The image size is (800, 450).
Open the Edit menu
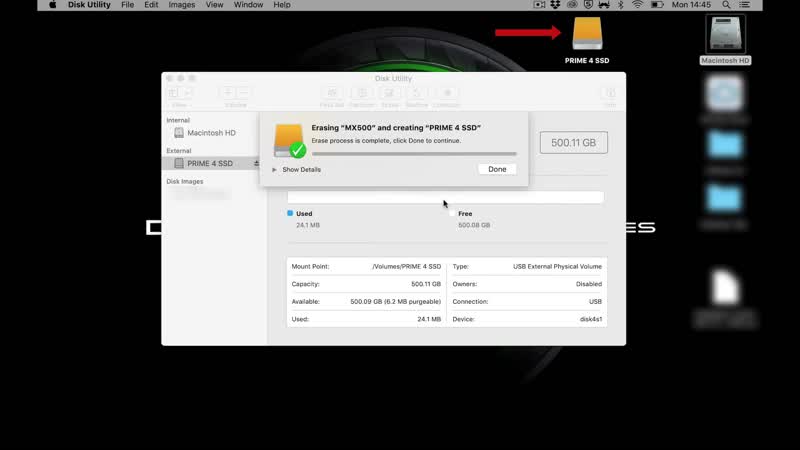[151, 5]
